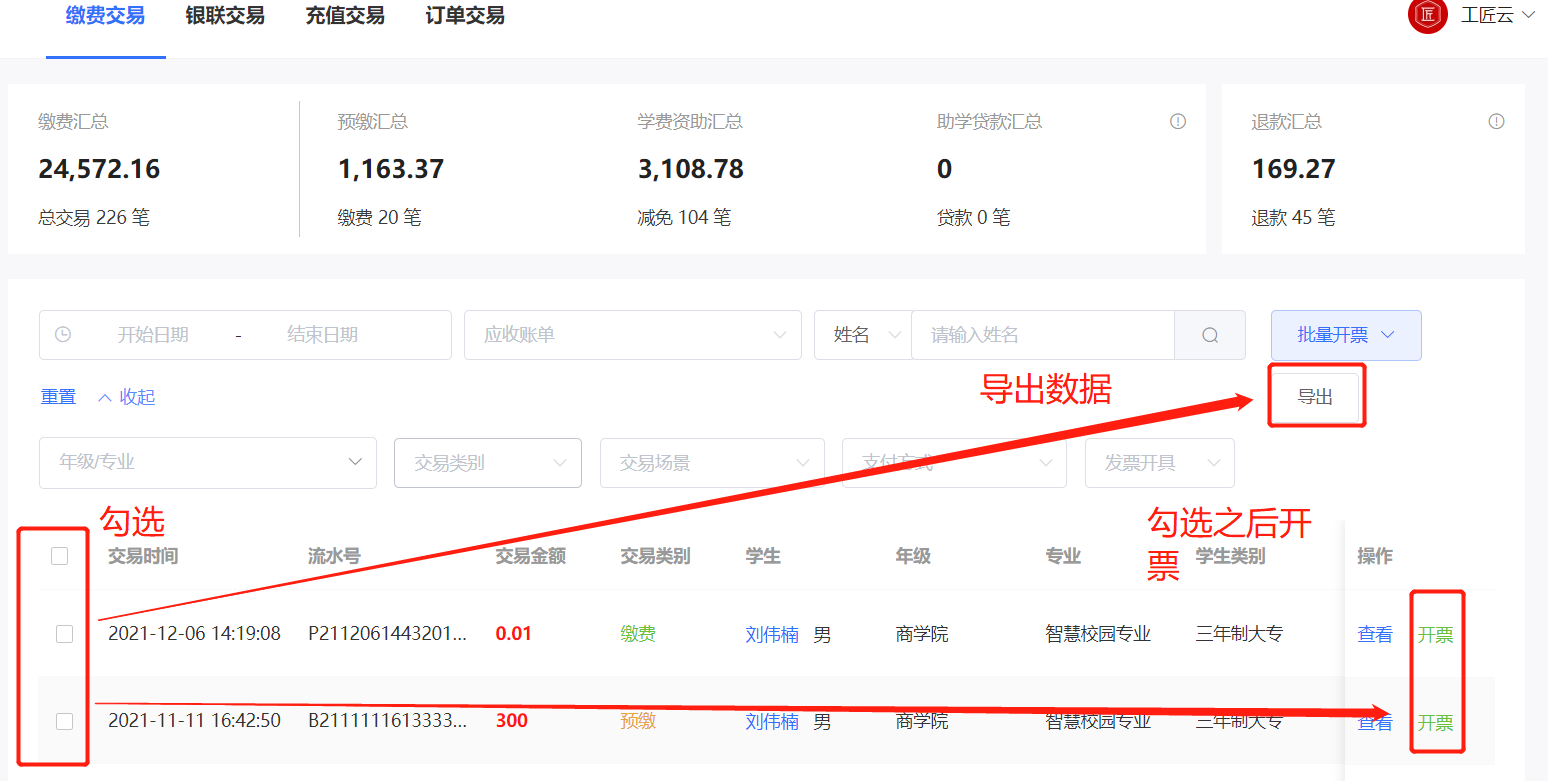Click the 工匠云 red logo avatar
The width and height of the screenshot is (1548, 781).
tap(1427, 15)
